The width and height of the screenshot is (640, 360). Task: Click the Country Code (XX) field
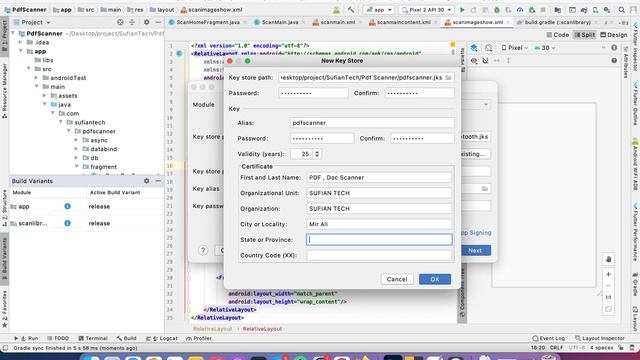[x=379, y=255]
